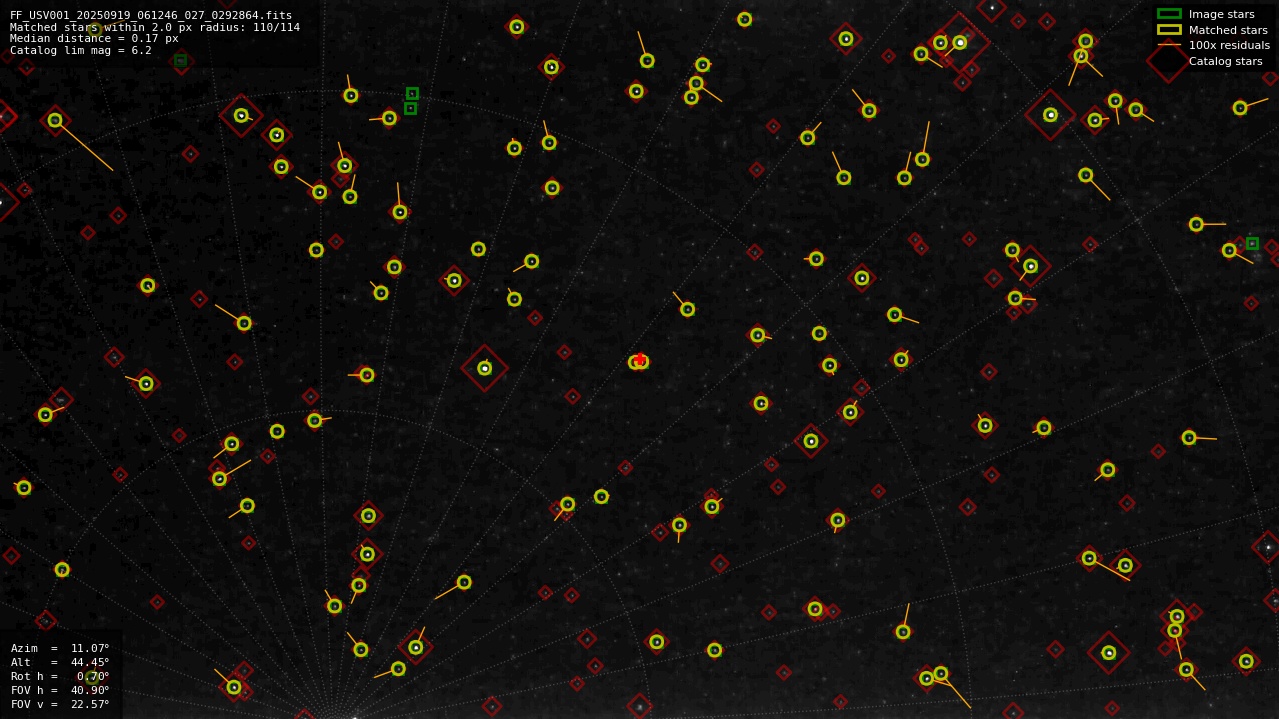The height and width of the screenshot is (719, 1279).
Task: Click the 'Rot h' rotation readout
Action: coord(60,676)
